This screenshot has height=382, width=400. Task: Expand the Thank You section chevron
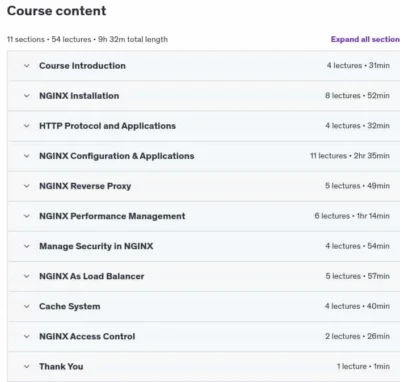[x=27, y=366]
